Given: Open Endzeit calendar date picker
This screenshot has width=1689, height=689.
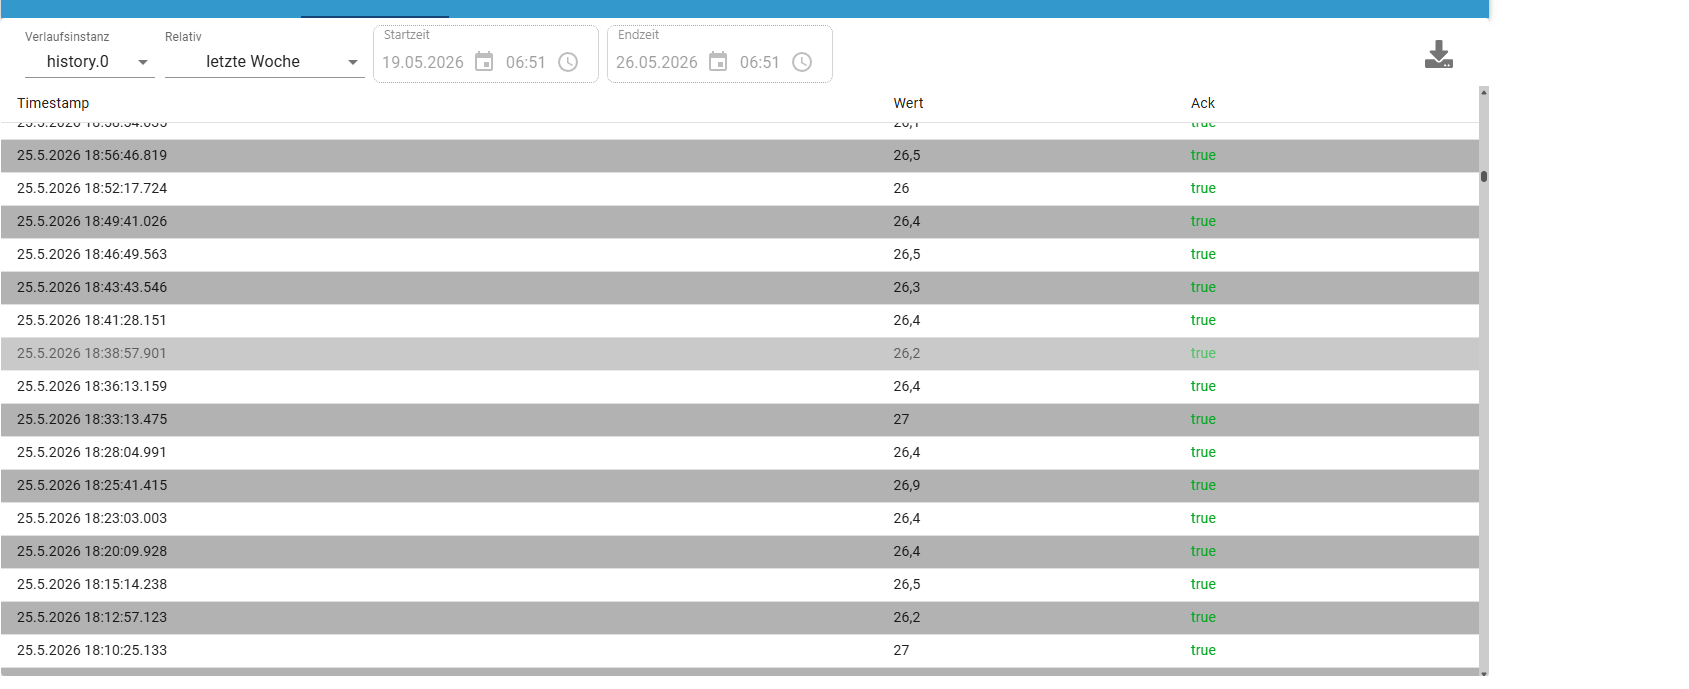Looking at the screenshot, I should pos(718,62).
